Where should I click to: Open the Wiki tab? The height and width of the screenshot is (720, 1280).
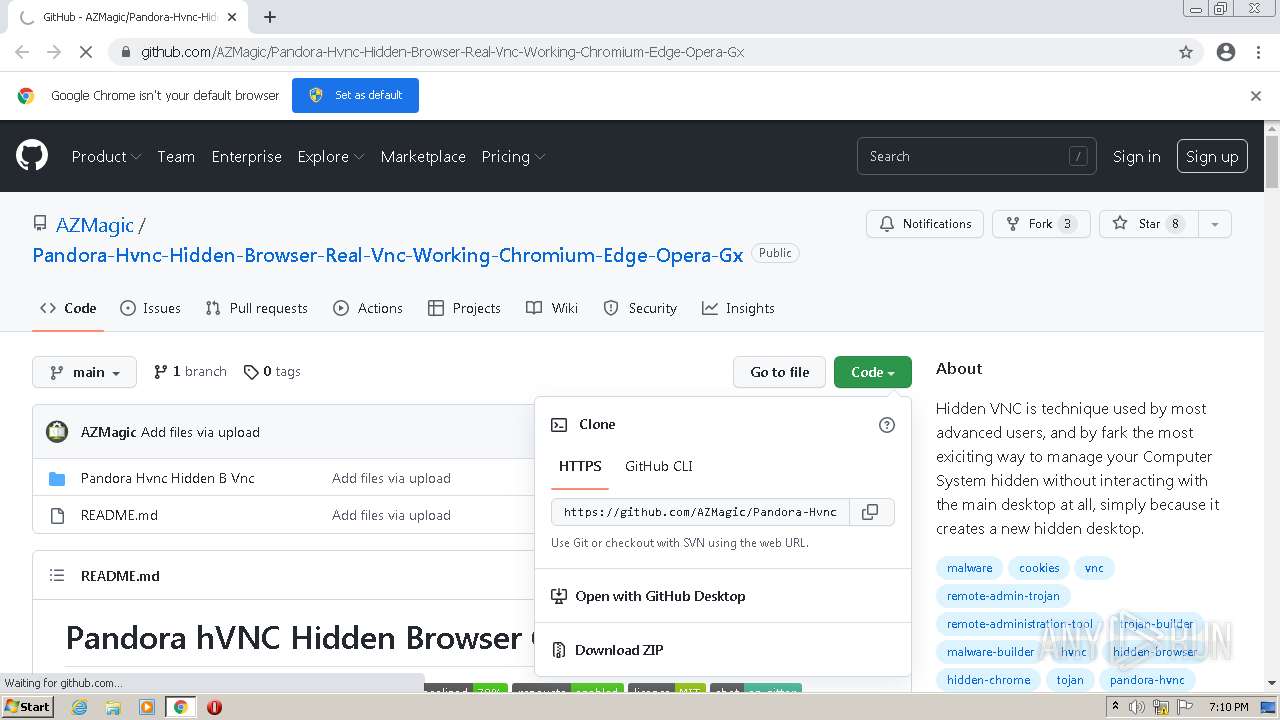tap(552, 308)
